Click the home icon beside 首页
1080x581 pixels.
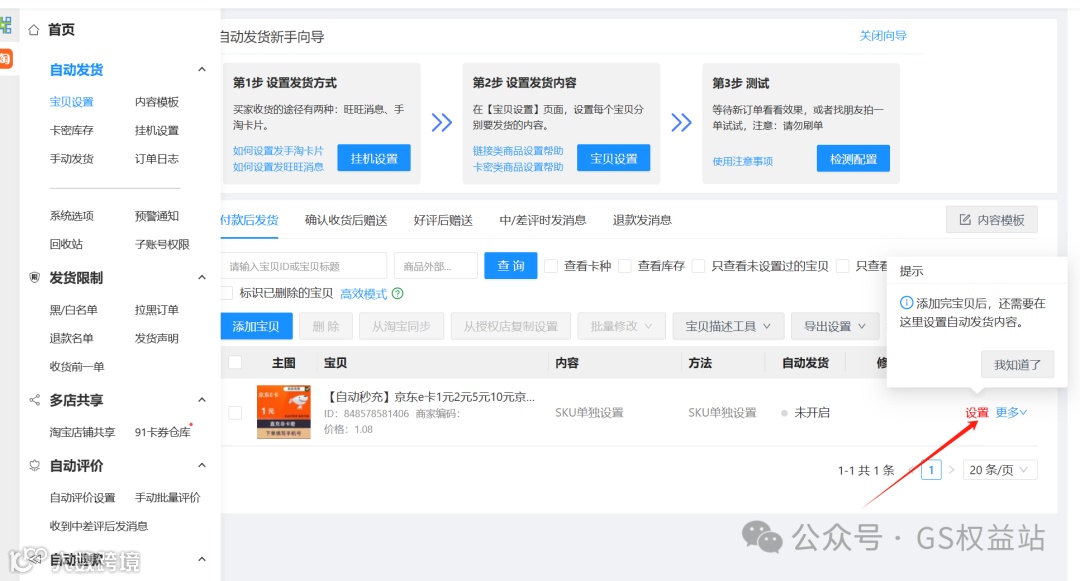33,30
